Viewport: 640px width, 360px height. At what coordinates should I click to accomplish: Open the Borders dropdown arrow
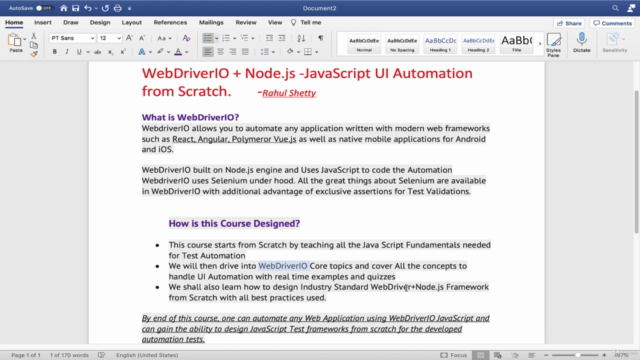[x=317, y=52]
